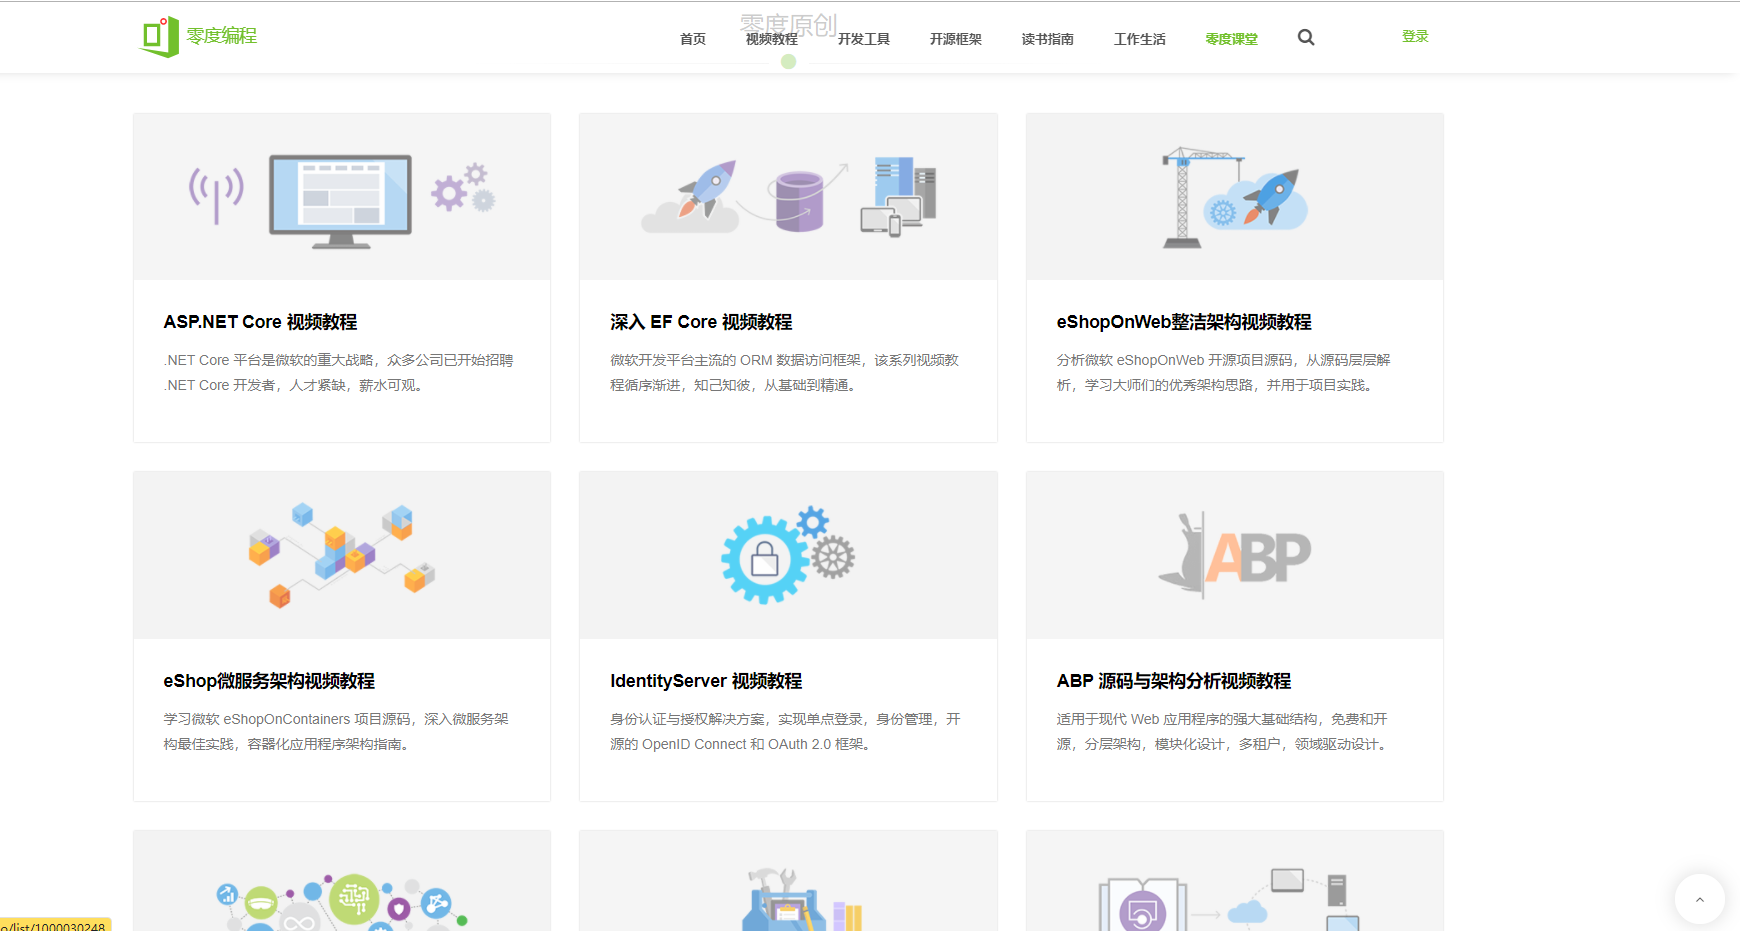This screenshot has width=1740, height=931.
Task: Open eShop微服务 colored cubes thumbnail
Action: pyautogui.click(x=342, y=556)
